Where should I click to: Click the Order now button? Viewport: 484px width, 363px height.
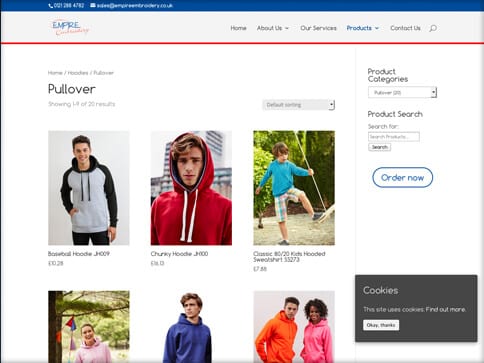point(402,177)
